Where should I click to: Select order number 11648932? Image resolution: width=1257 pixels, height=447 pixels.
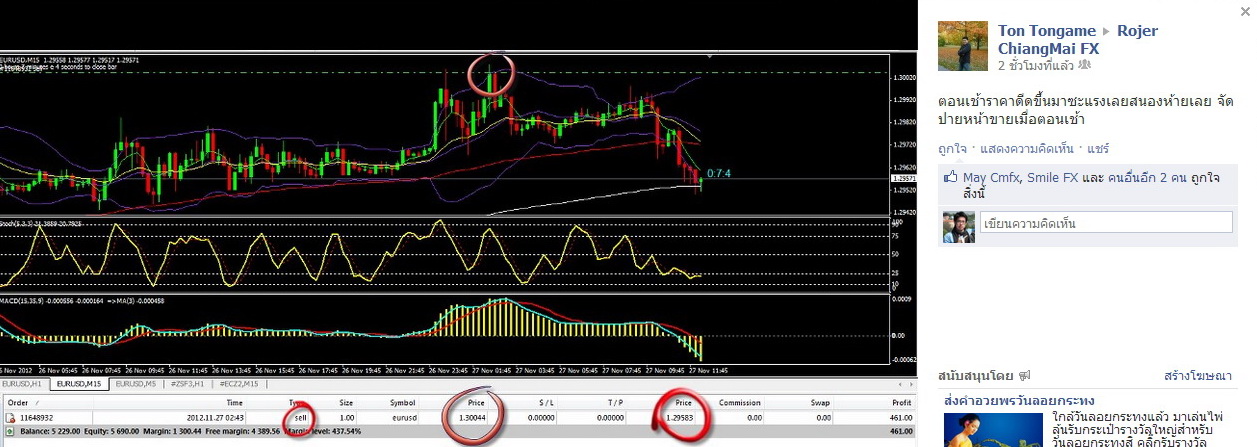coord(38,416)
